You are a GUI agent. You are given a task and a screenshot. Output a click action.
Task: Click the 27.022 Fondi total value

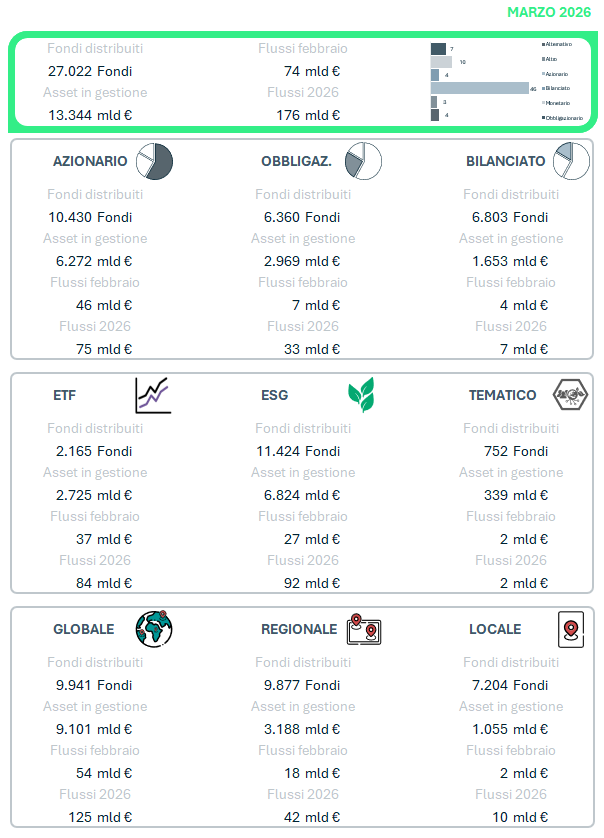90,71
